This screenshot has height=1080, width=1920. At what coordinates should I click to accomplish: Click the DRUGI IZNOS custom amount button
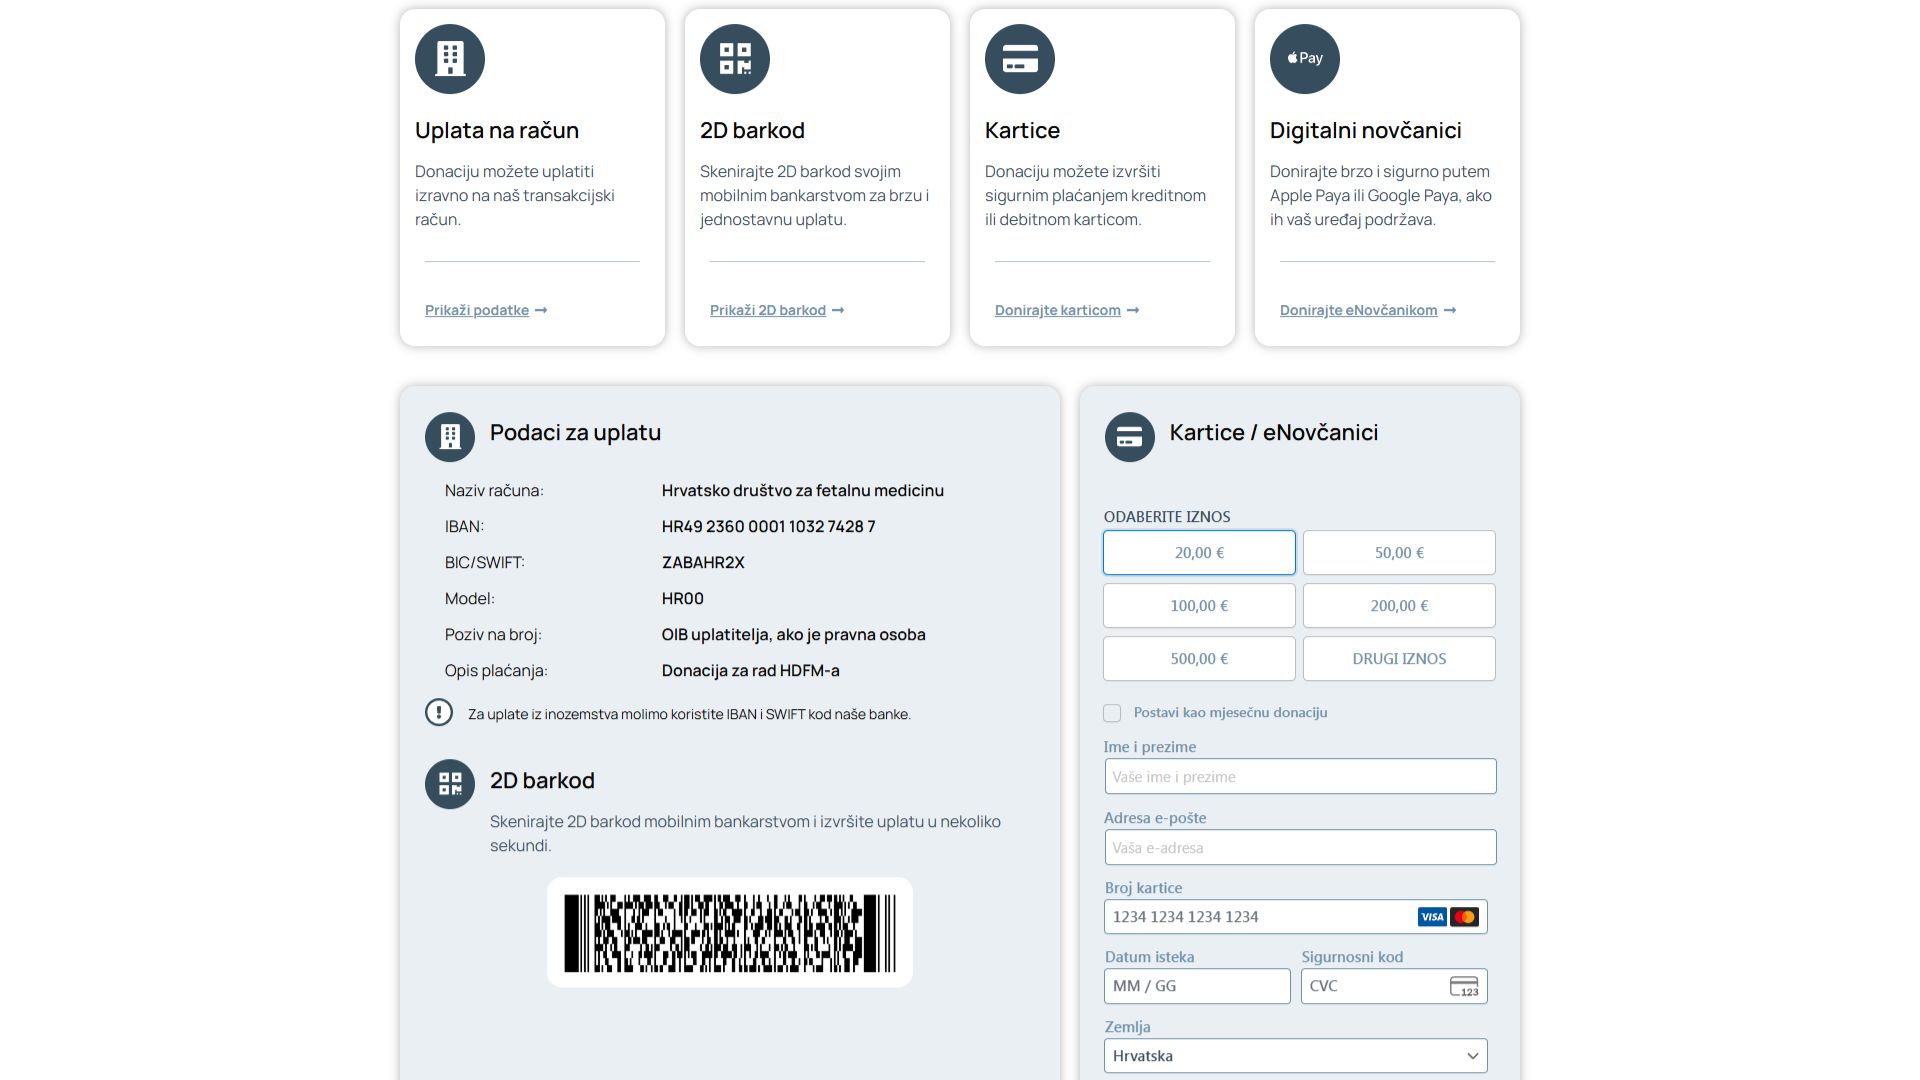coord(1399,659)
